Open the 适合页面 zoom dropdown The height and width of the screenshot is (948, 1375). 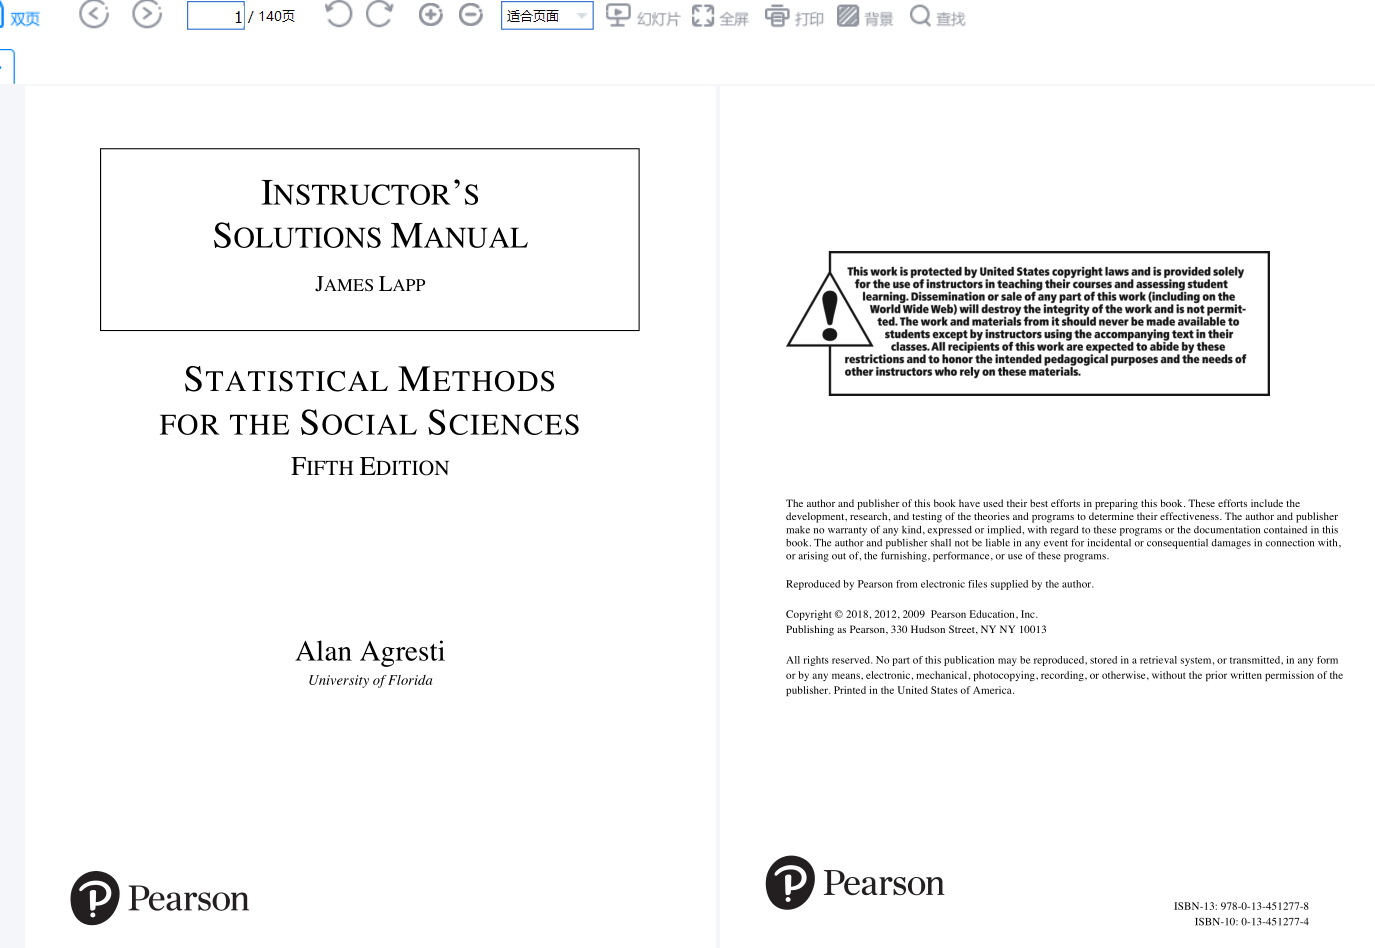point(547,16)
